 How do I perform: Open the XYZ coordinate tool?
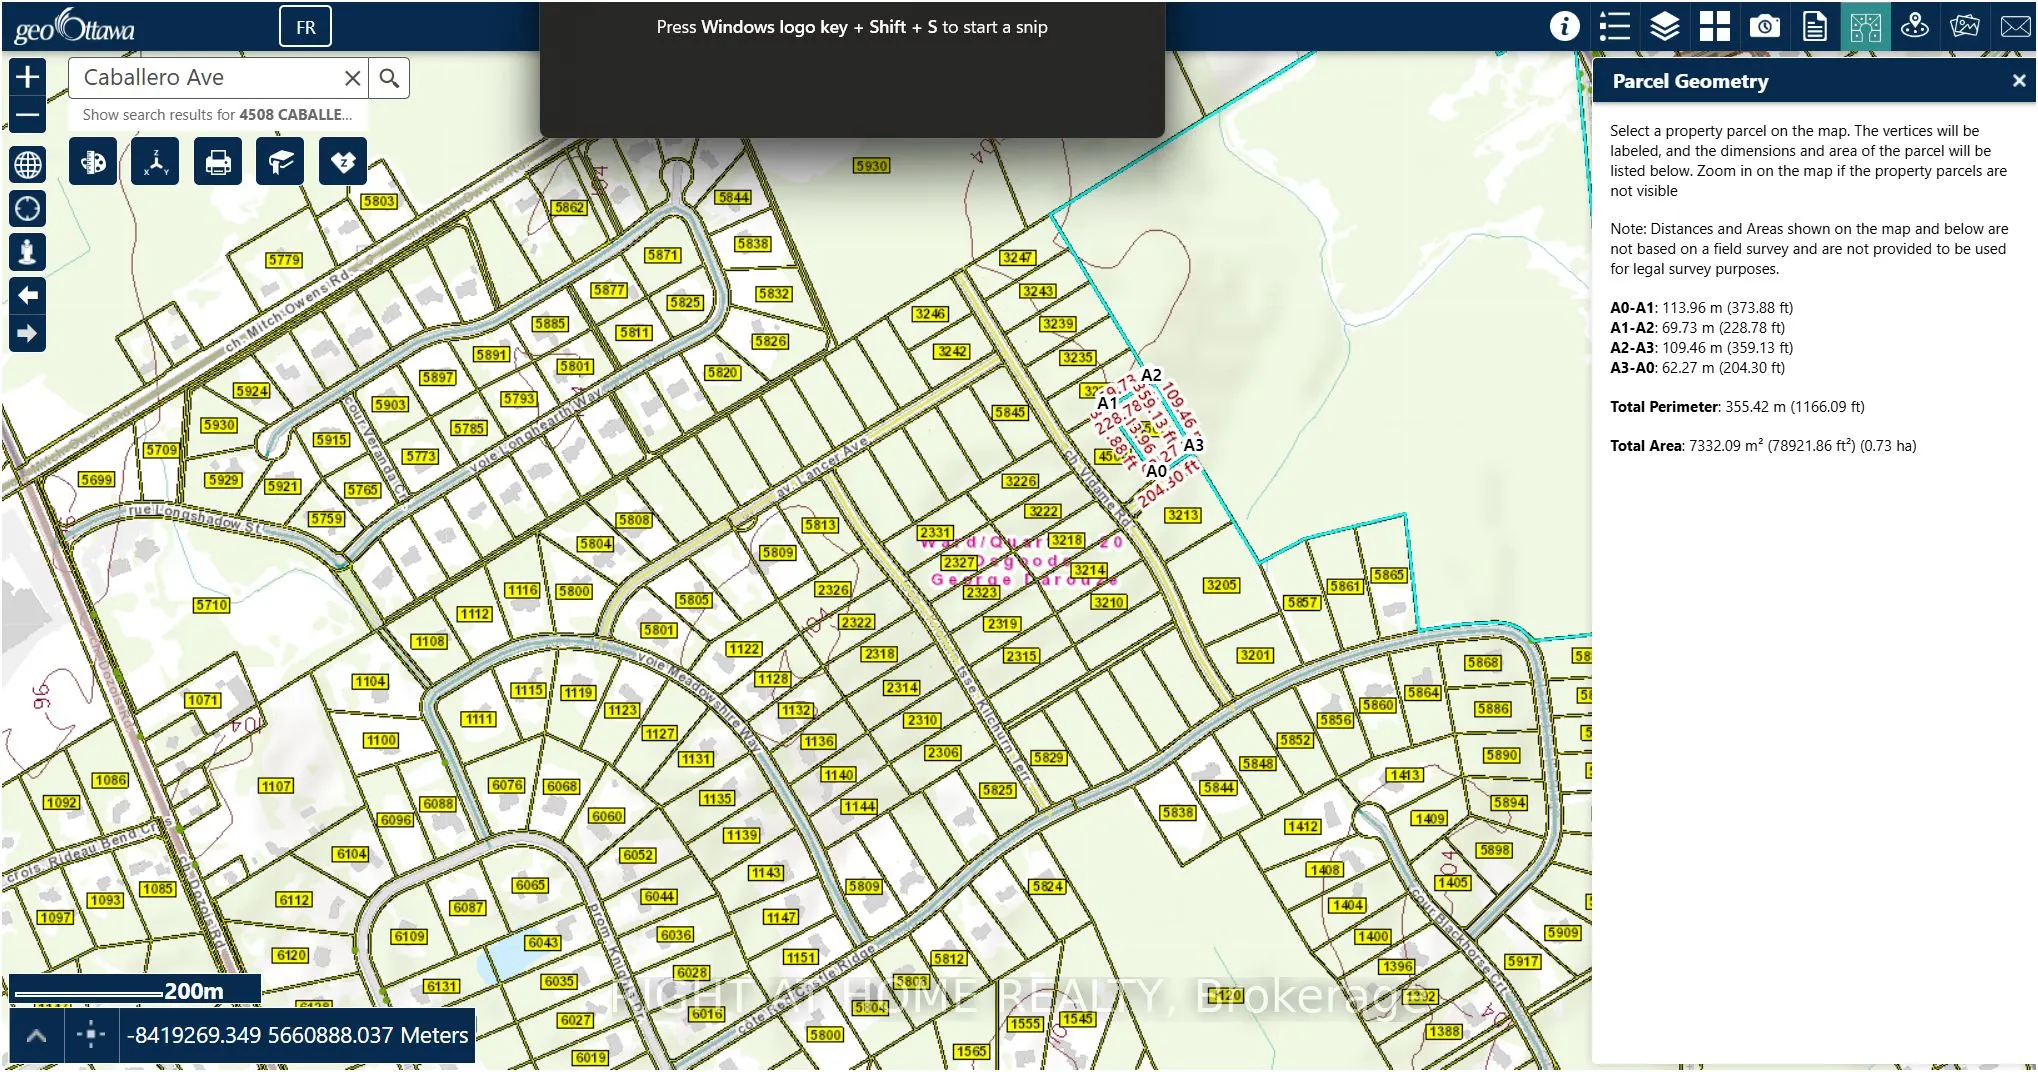pyautogui.click(x=156, y=162)
